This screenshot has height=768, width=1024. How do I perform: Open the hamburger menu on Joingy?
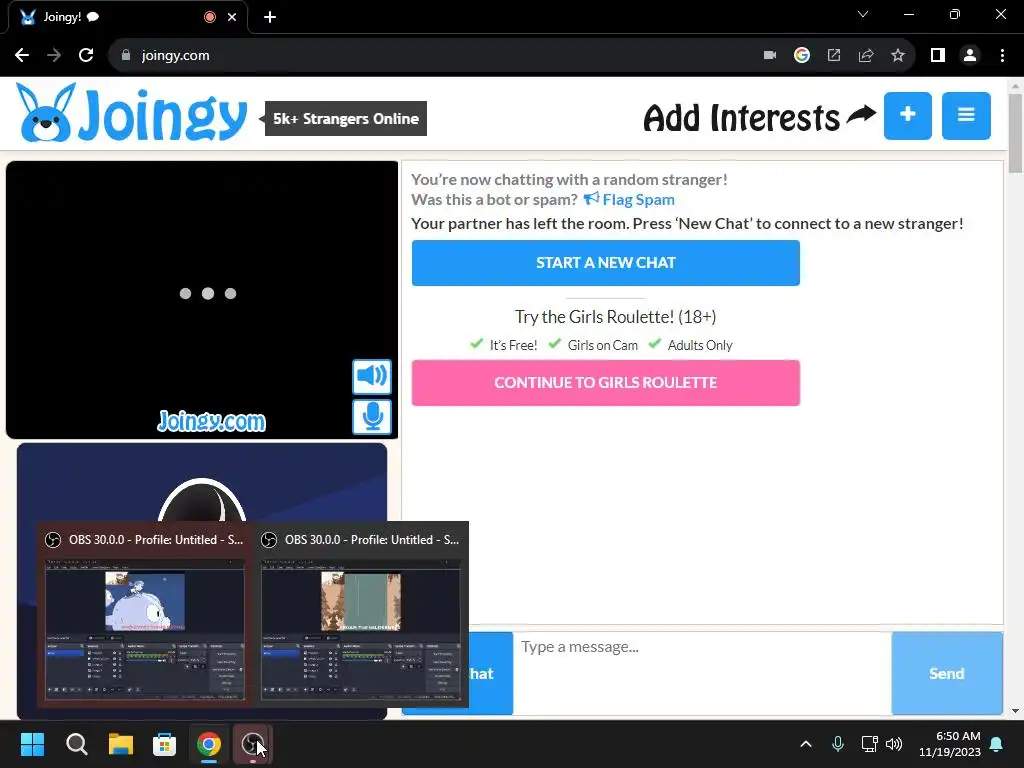click(966, 116)
